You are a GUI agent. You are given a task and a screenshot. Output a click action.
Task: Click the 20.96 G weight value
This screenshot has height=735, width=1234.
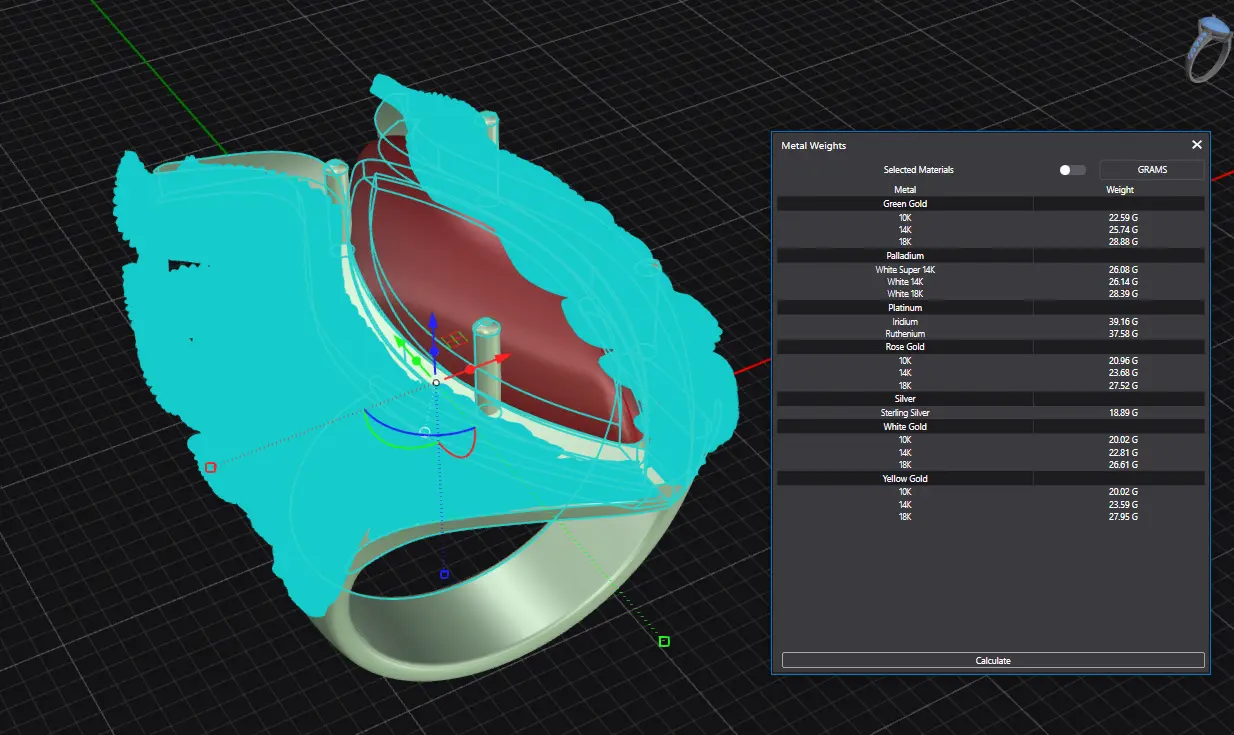1123,360
